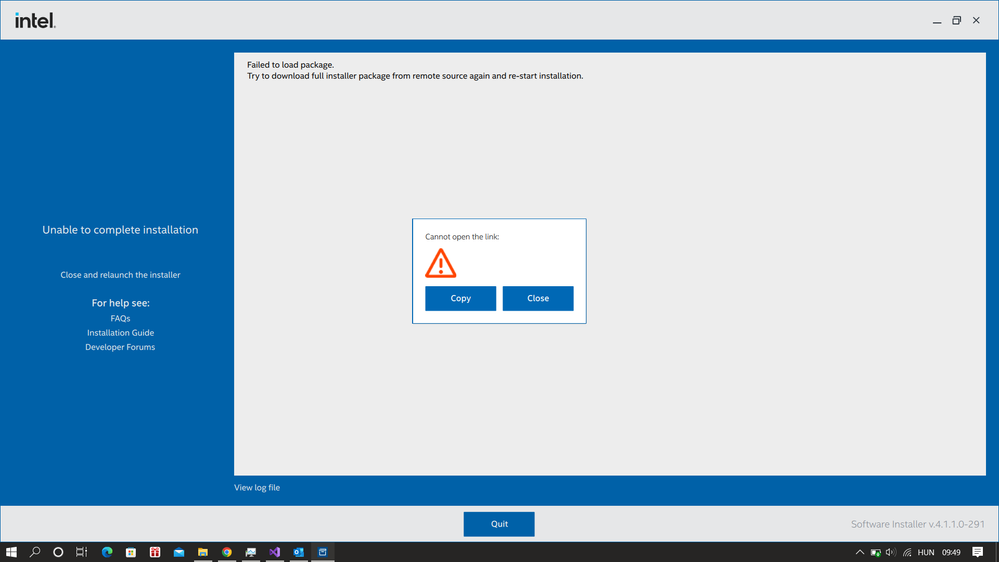
Task: Open Cortana from the taskbar
Action: tap(58, 552)
